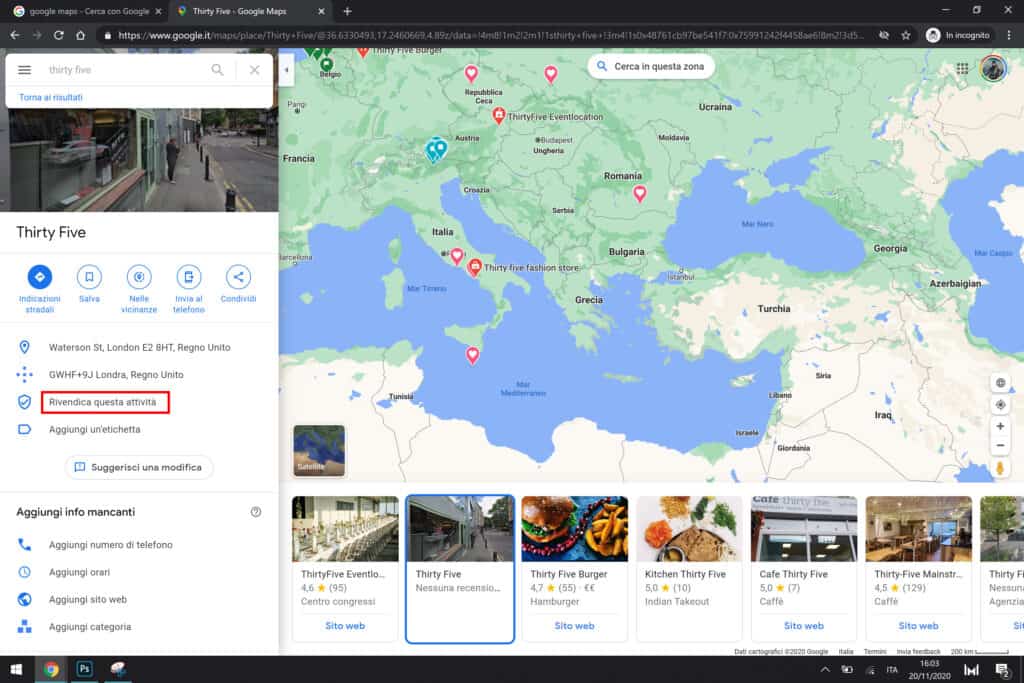Collapse the side panel arrow
Screen dimensions: 1024x683
[x=286, y=70]
